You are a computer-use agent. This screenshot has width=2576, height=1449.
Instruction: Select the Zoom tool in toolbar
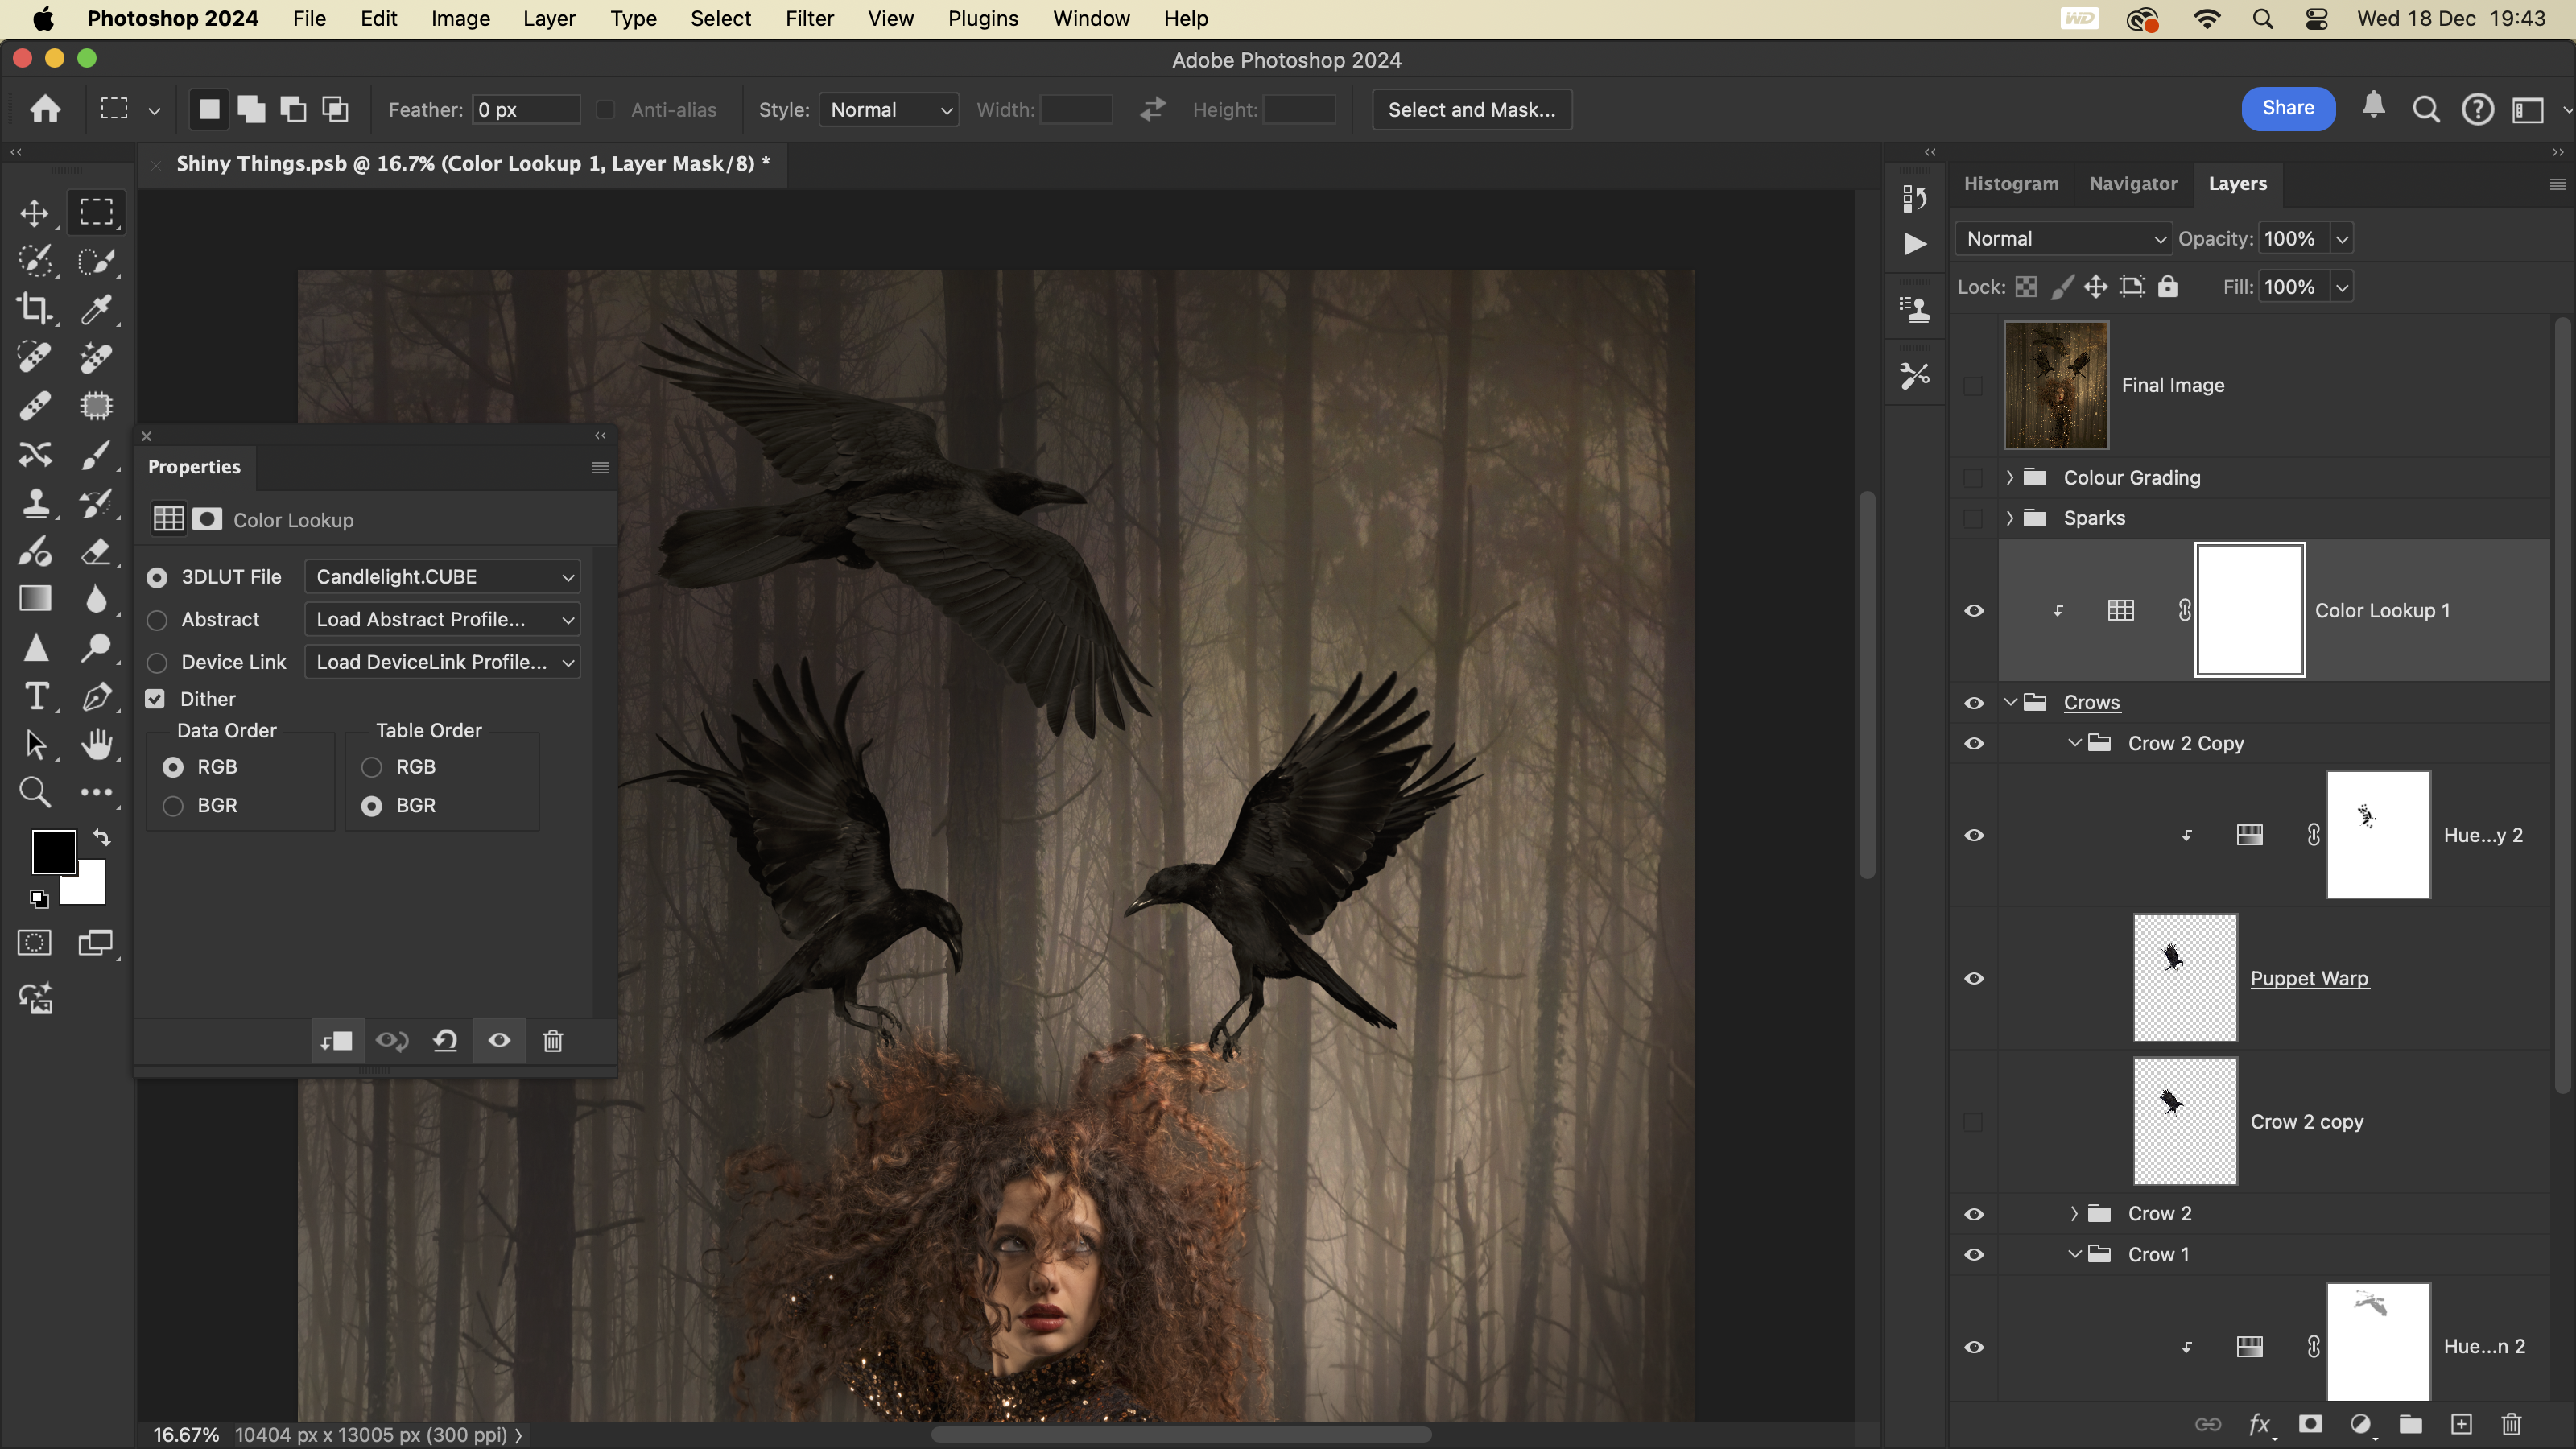pos(35,793)
